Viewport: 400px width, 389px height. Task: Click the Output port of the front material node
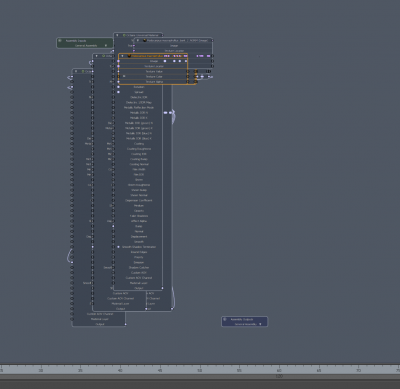tap(162, 288)
